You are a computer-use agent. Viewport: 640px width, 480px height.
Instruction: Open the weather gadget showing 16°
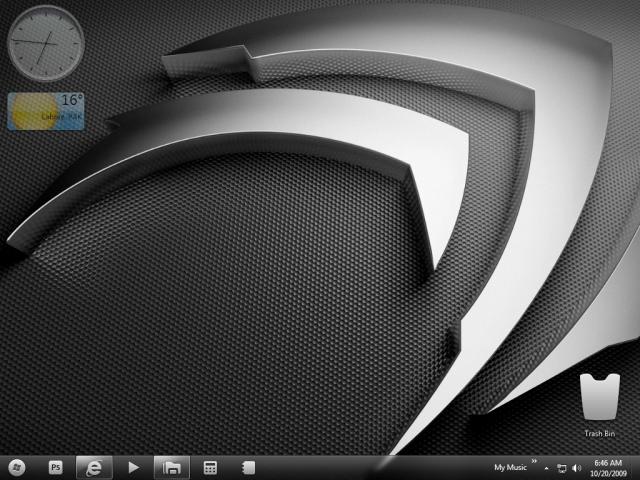(x=46, y=111)
